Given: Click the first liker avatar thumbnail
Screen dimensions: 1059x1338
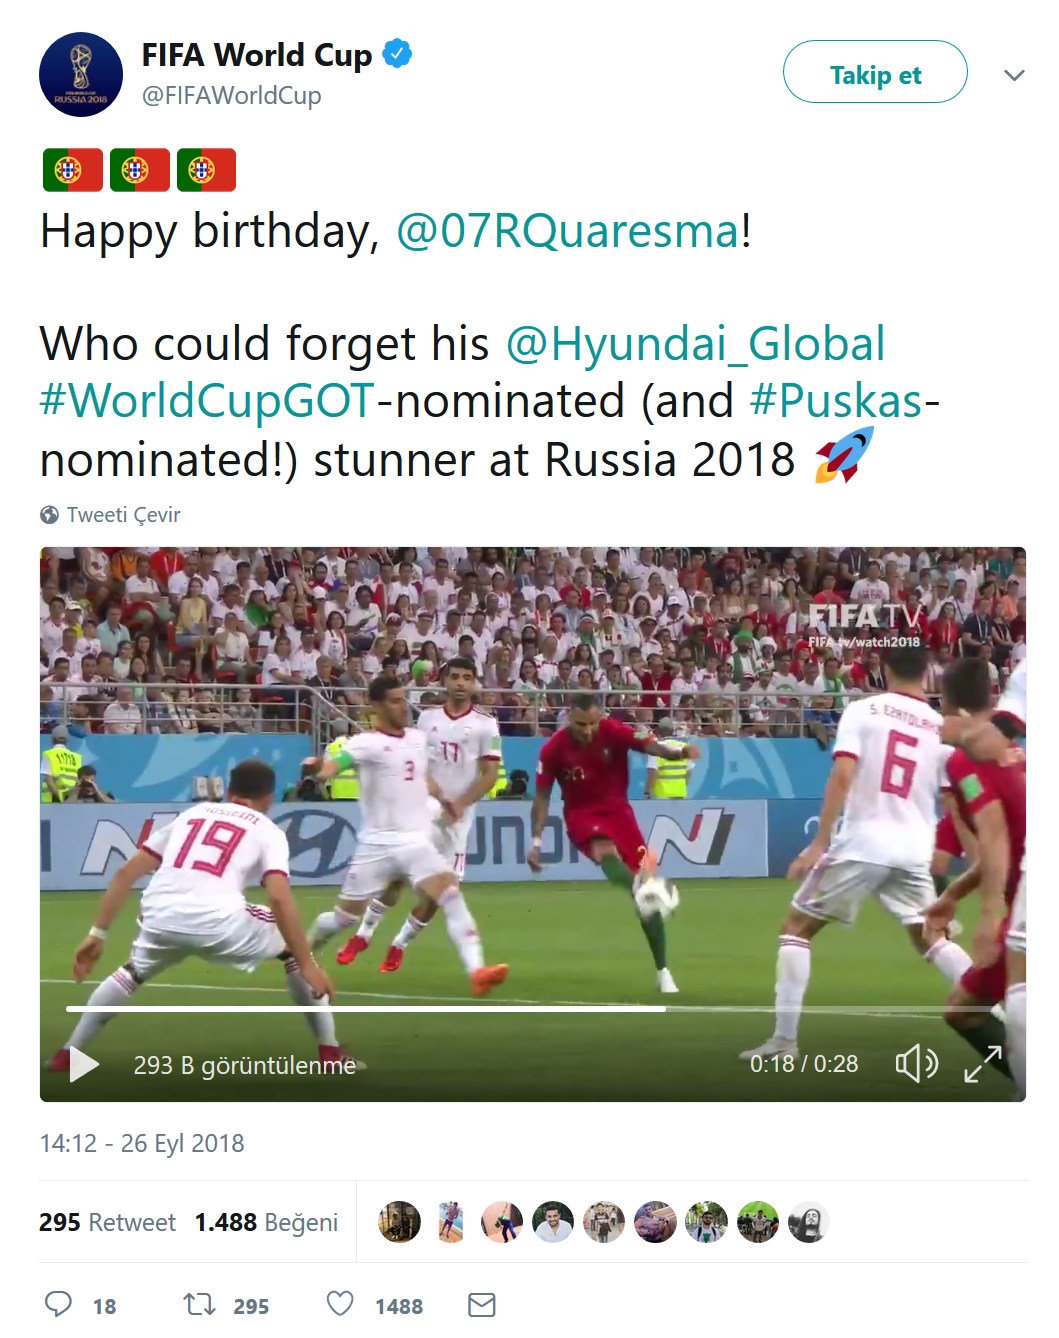Looking at the screenshot, I should click(x=399, y=1222).
